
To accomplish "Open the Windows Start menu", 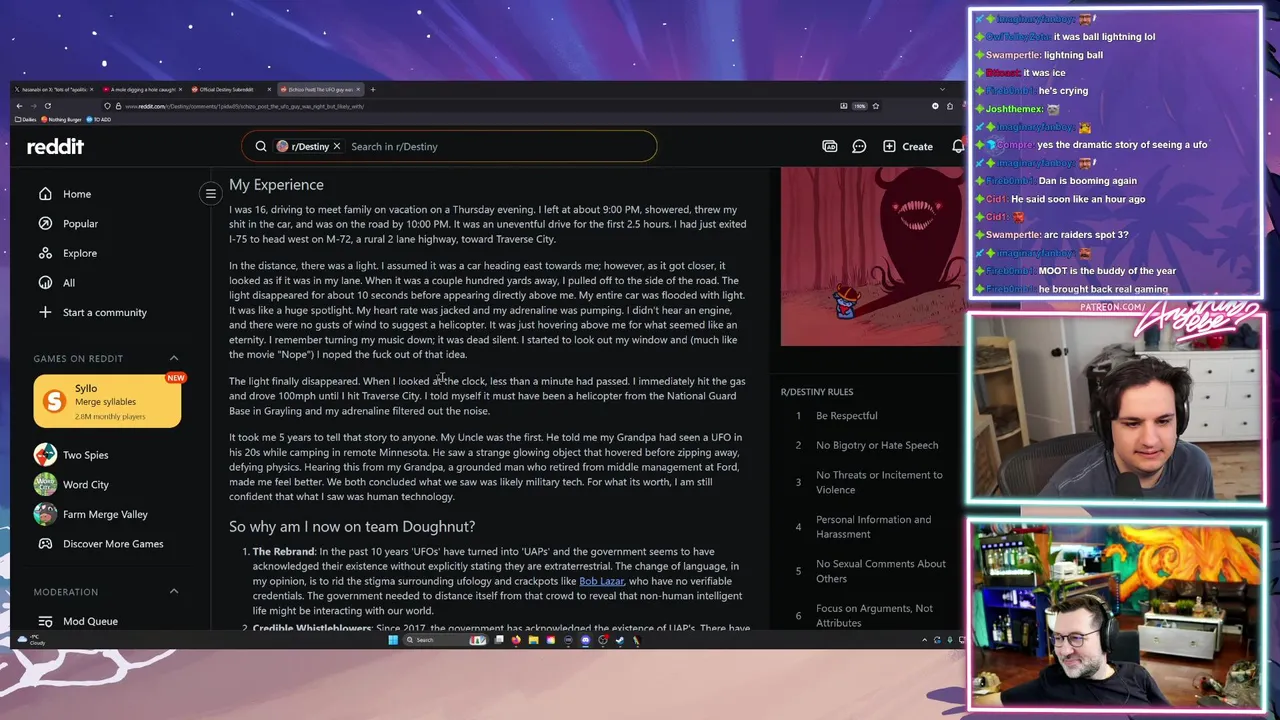I will click(x=393, y=640).
